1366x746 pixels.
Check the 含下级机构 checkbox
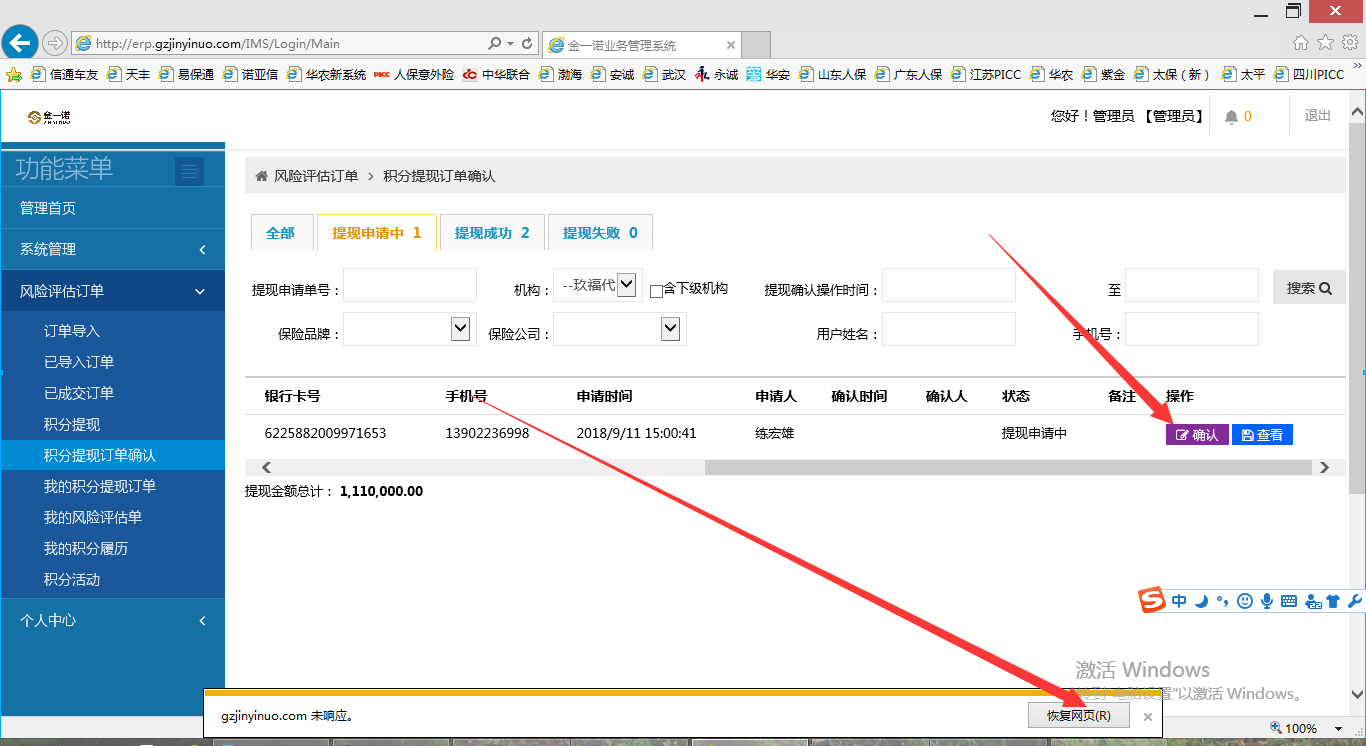(656, 291)
